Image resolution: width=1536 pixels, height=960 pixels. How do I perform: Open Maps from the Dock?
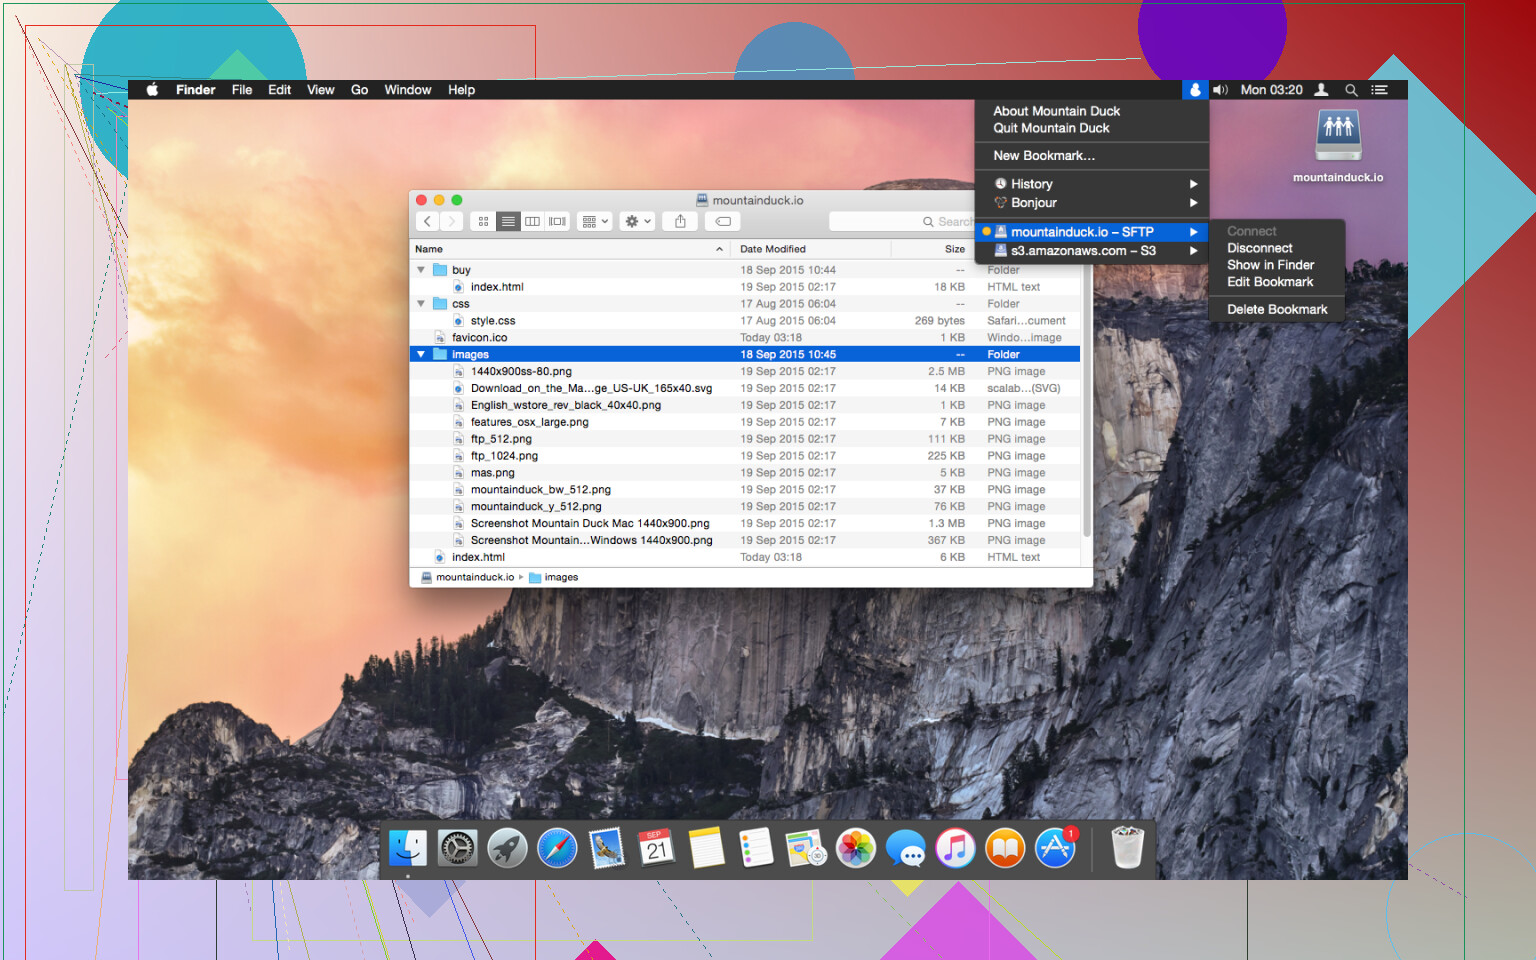point(806,849)
